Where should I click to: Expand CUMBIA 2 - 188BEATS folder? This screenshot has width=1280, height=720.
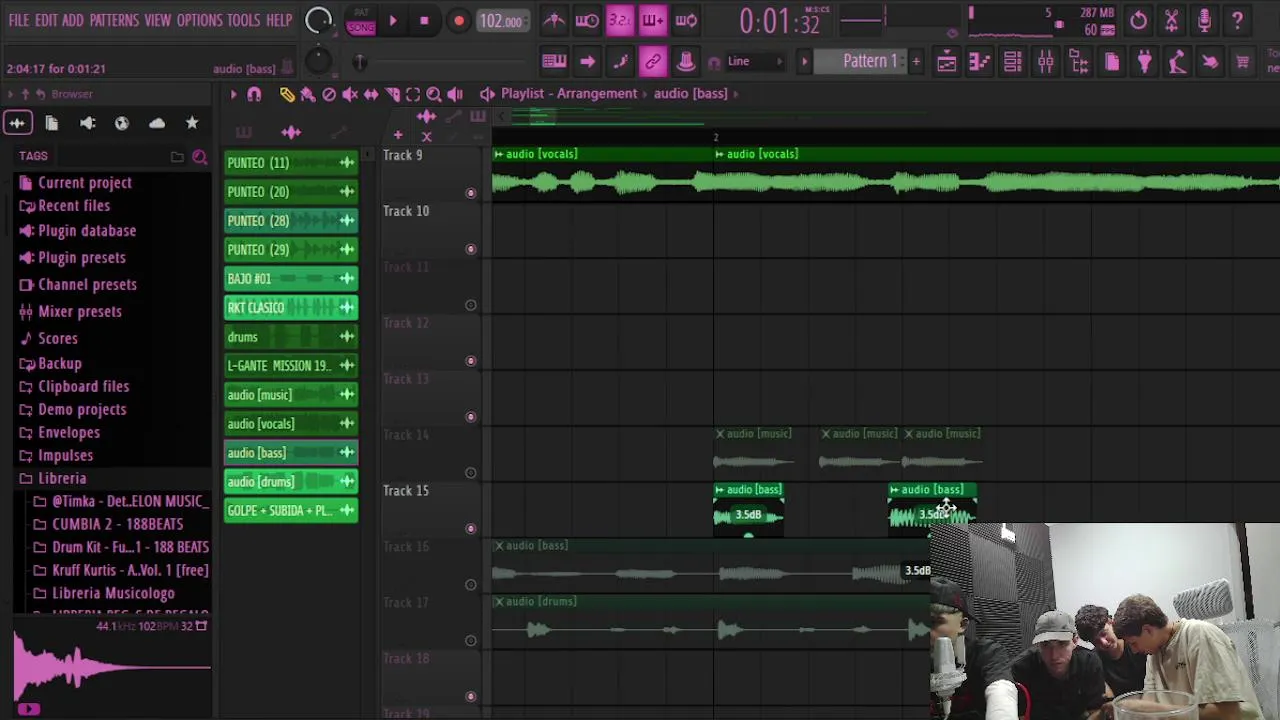117,524
